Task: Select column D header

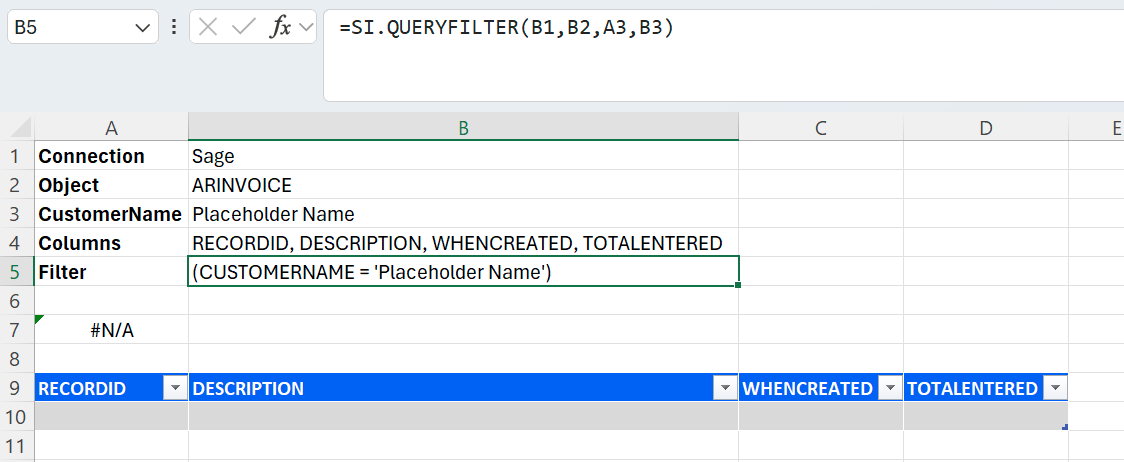Action: pos(985,128)
